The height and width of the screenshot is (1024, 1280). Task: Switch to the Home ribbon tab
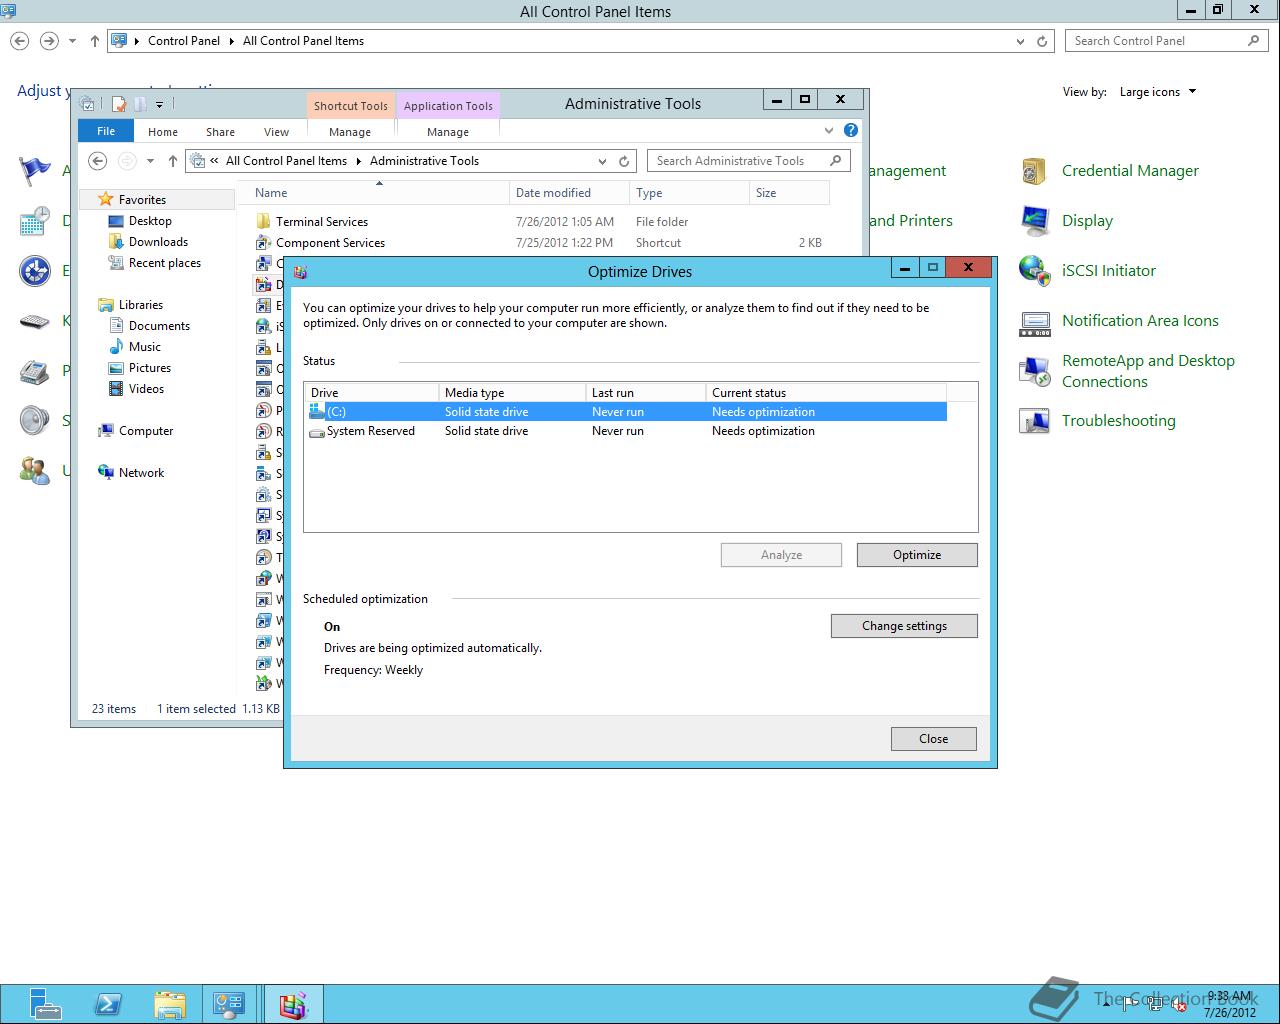(163, 132)
